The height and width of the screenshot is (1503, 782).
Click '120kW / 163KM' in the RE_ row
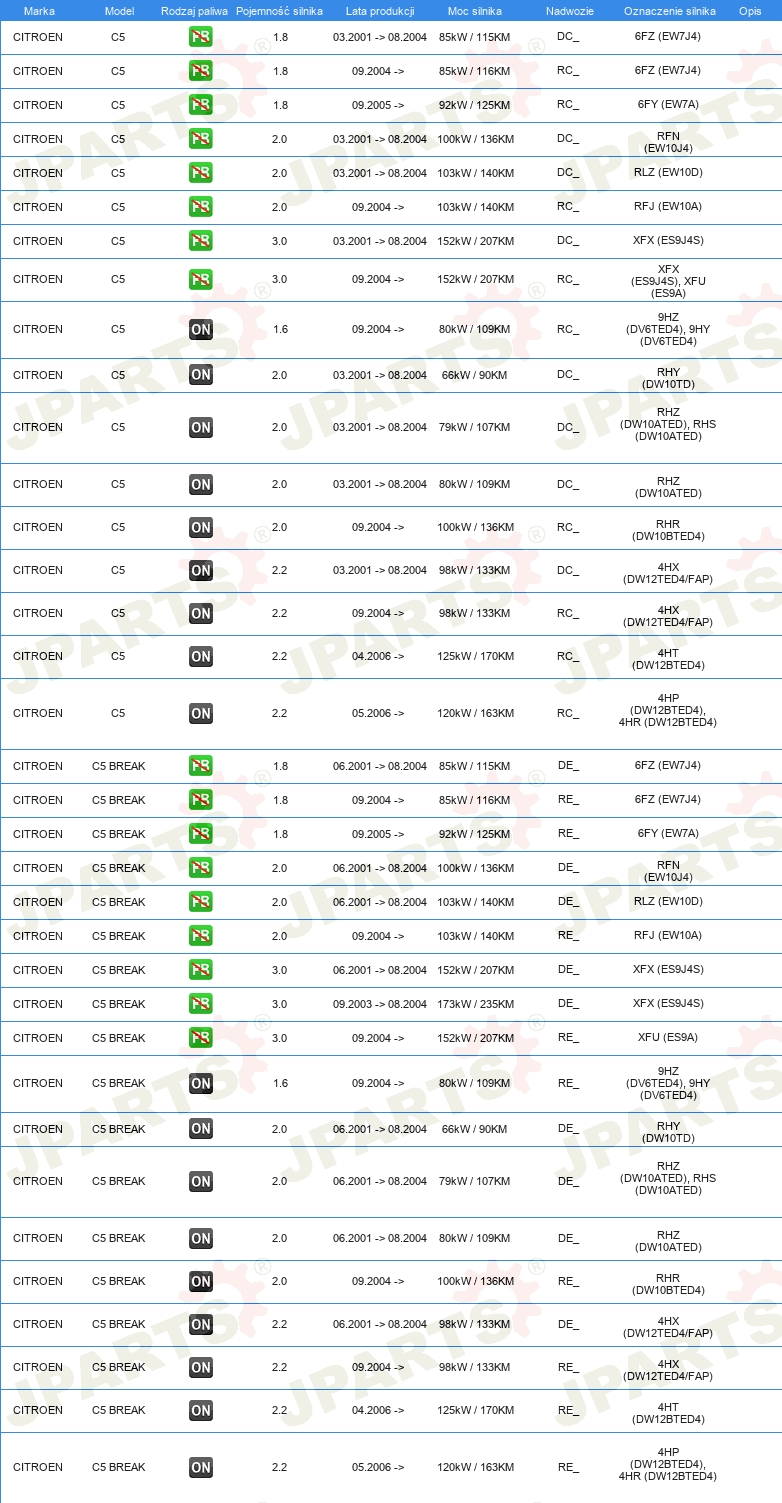476,1467
